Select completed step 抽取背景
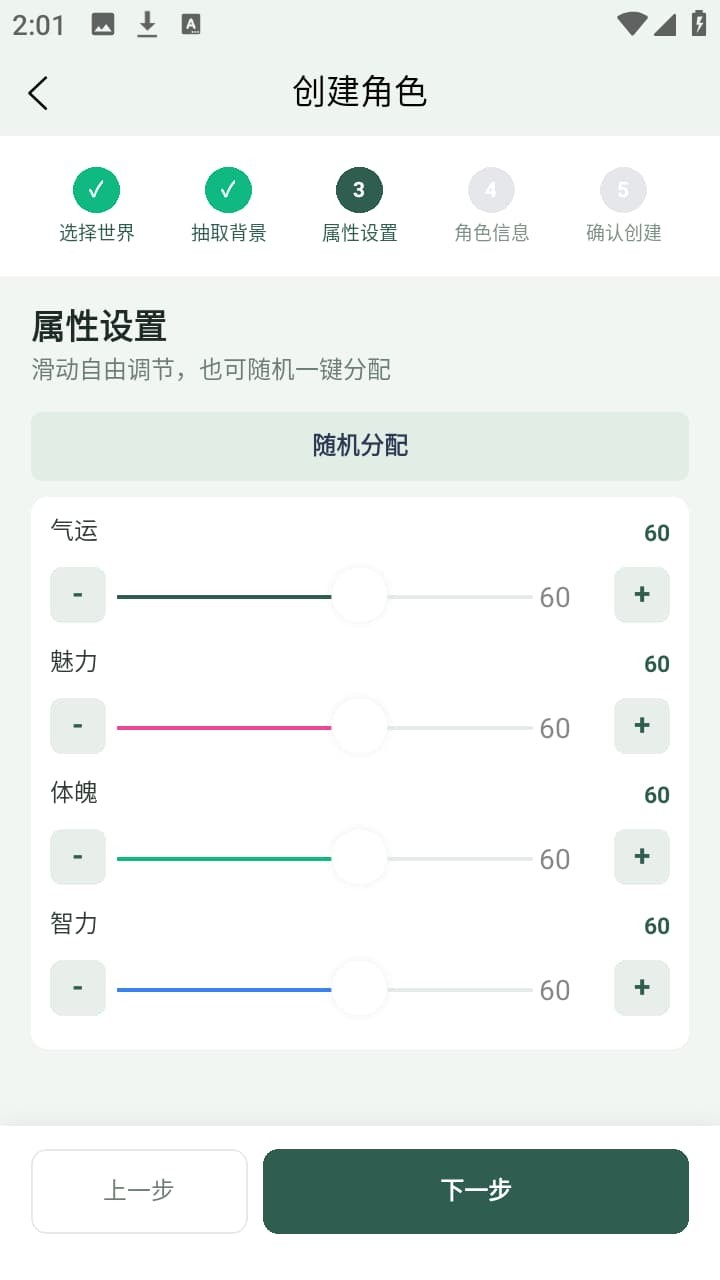Screen dimensions: 720x1280 point(228,190)
